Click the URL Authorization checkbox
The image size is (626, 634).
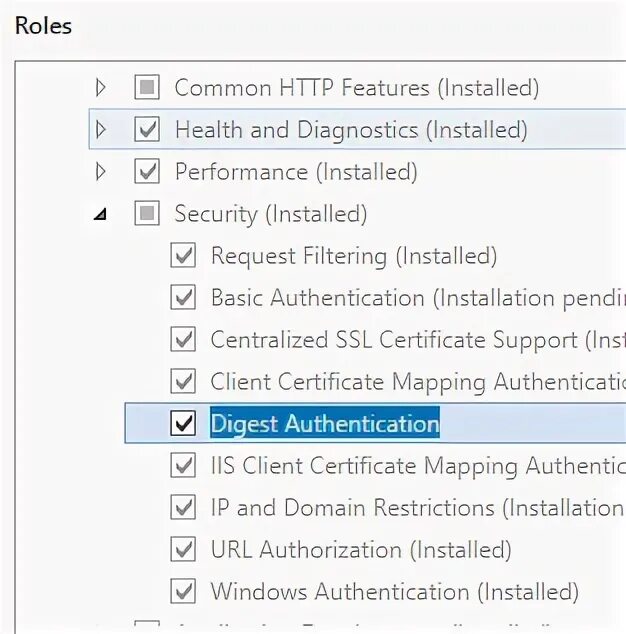coord(183,550)
